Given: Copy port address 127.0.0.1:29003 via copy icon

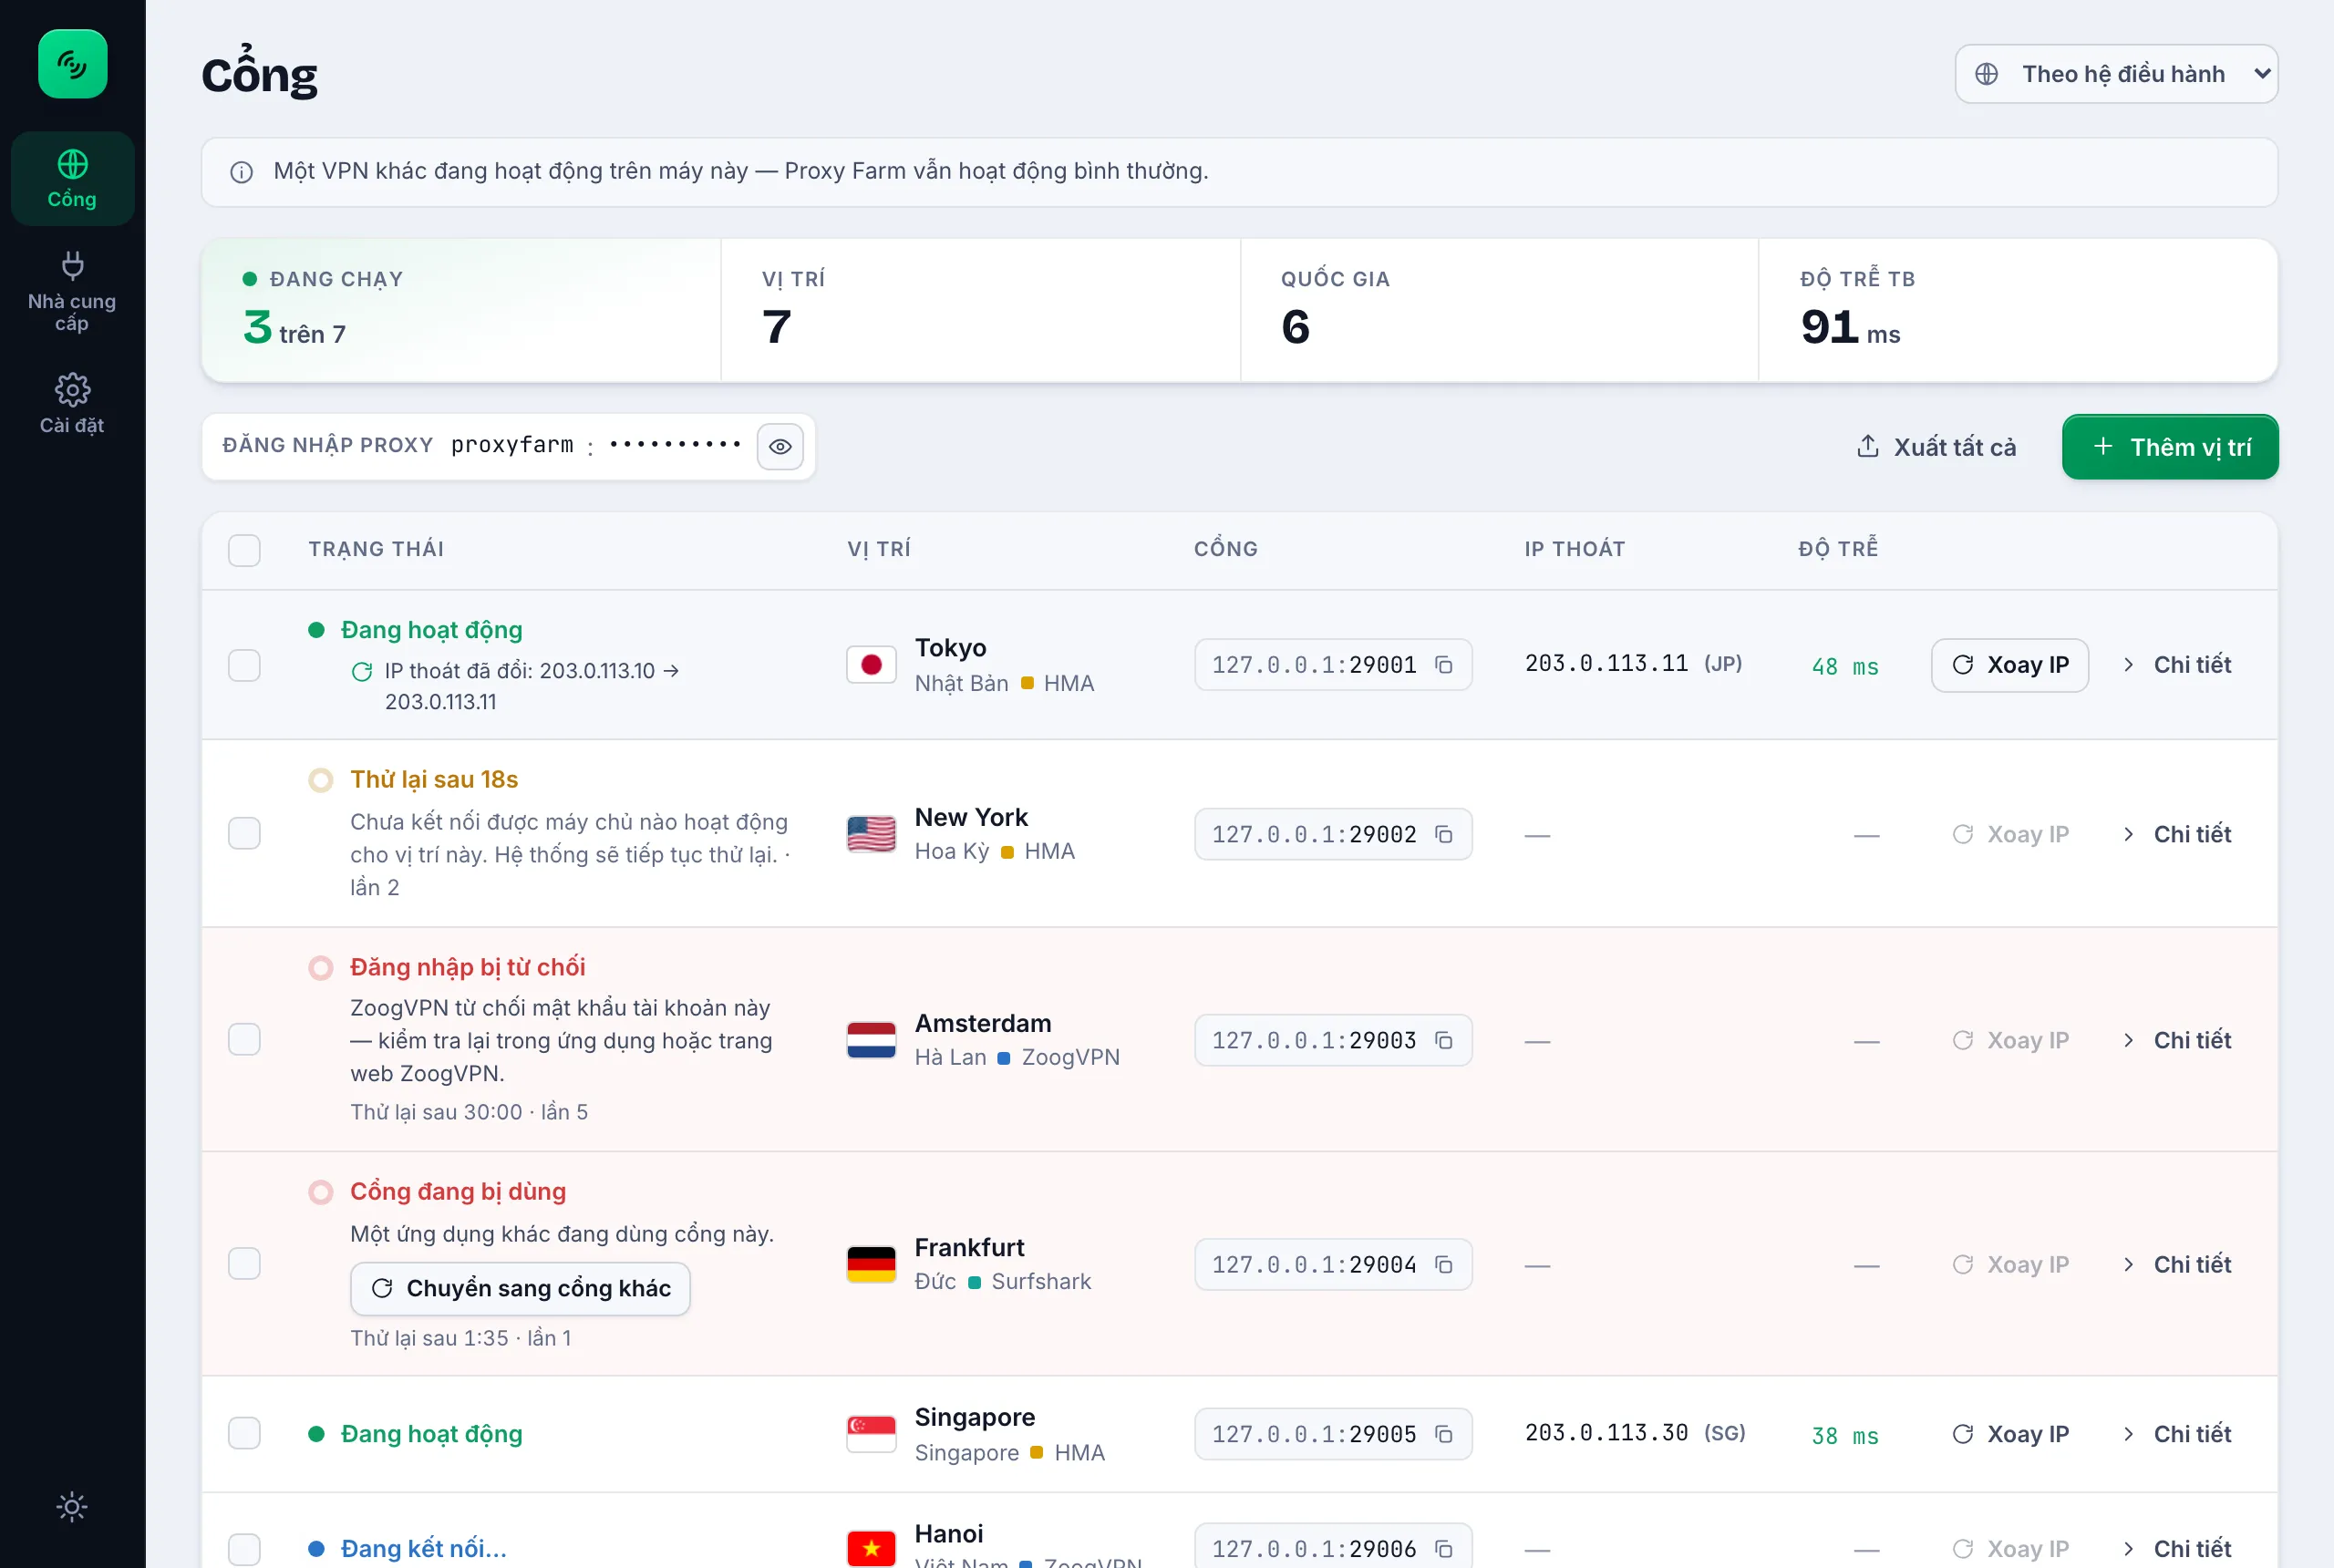Looking at the screenshot, I should pos(1444,1040).
